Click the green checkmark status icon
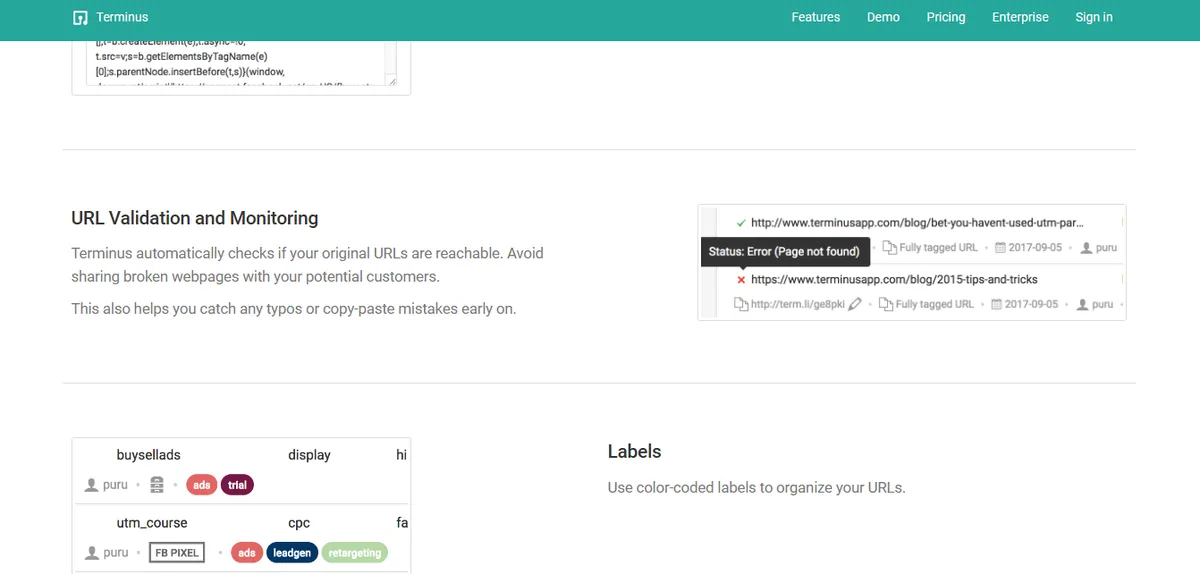This screenshot has width=1200, height=574. click(x=740, y=223)
